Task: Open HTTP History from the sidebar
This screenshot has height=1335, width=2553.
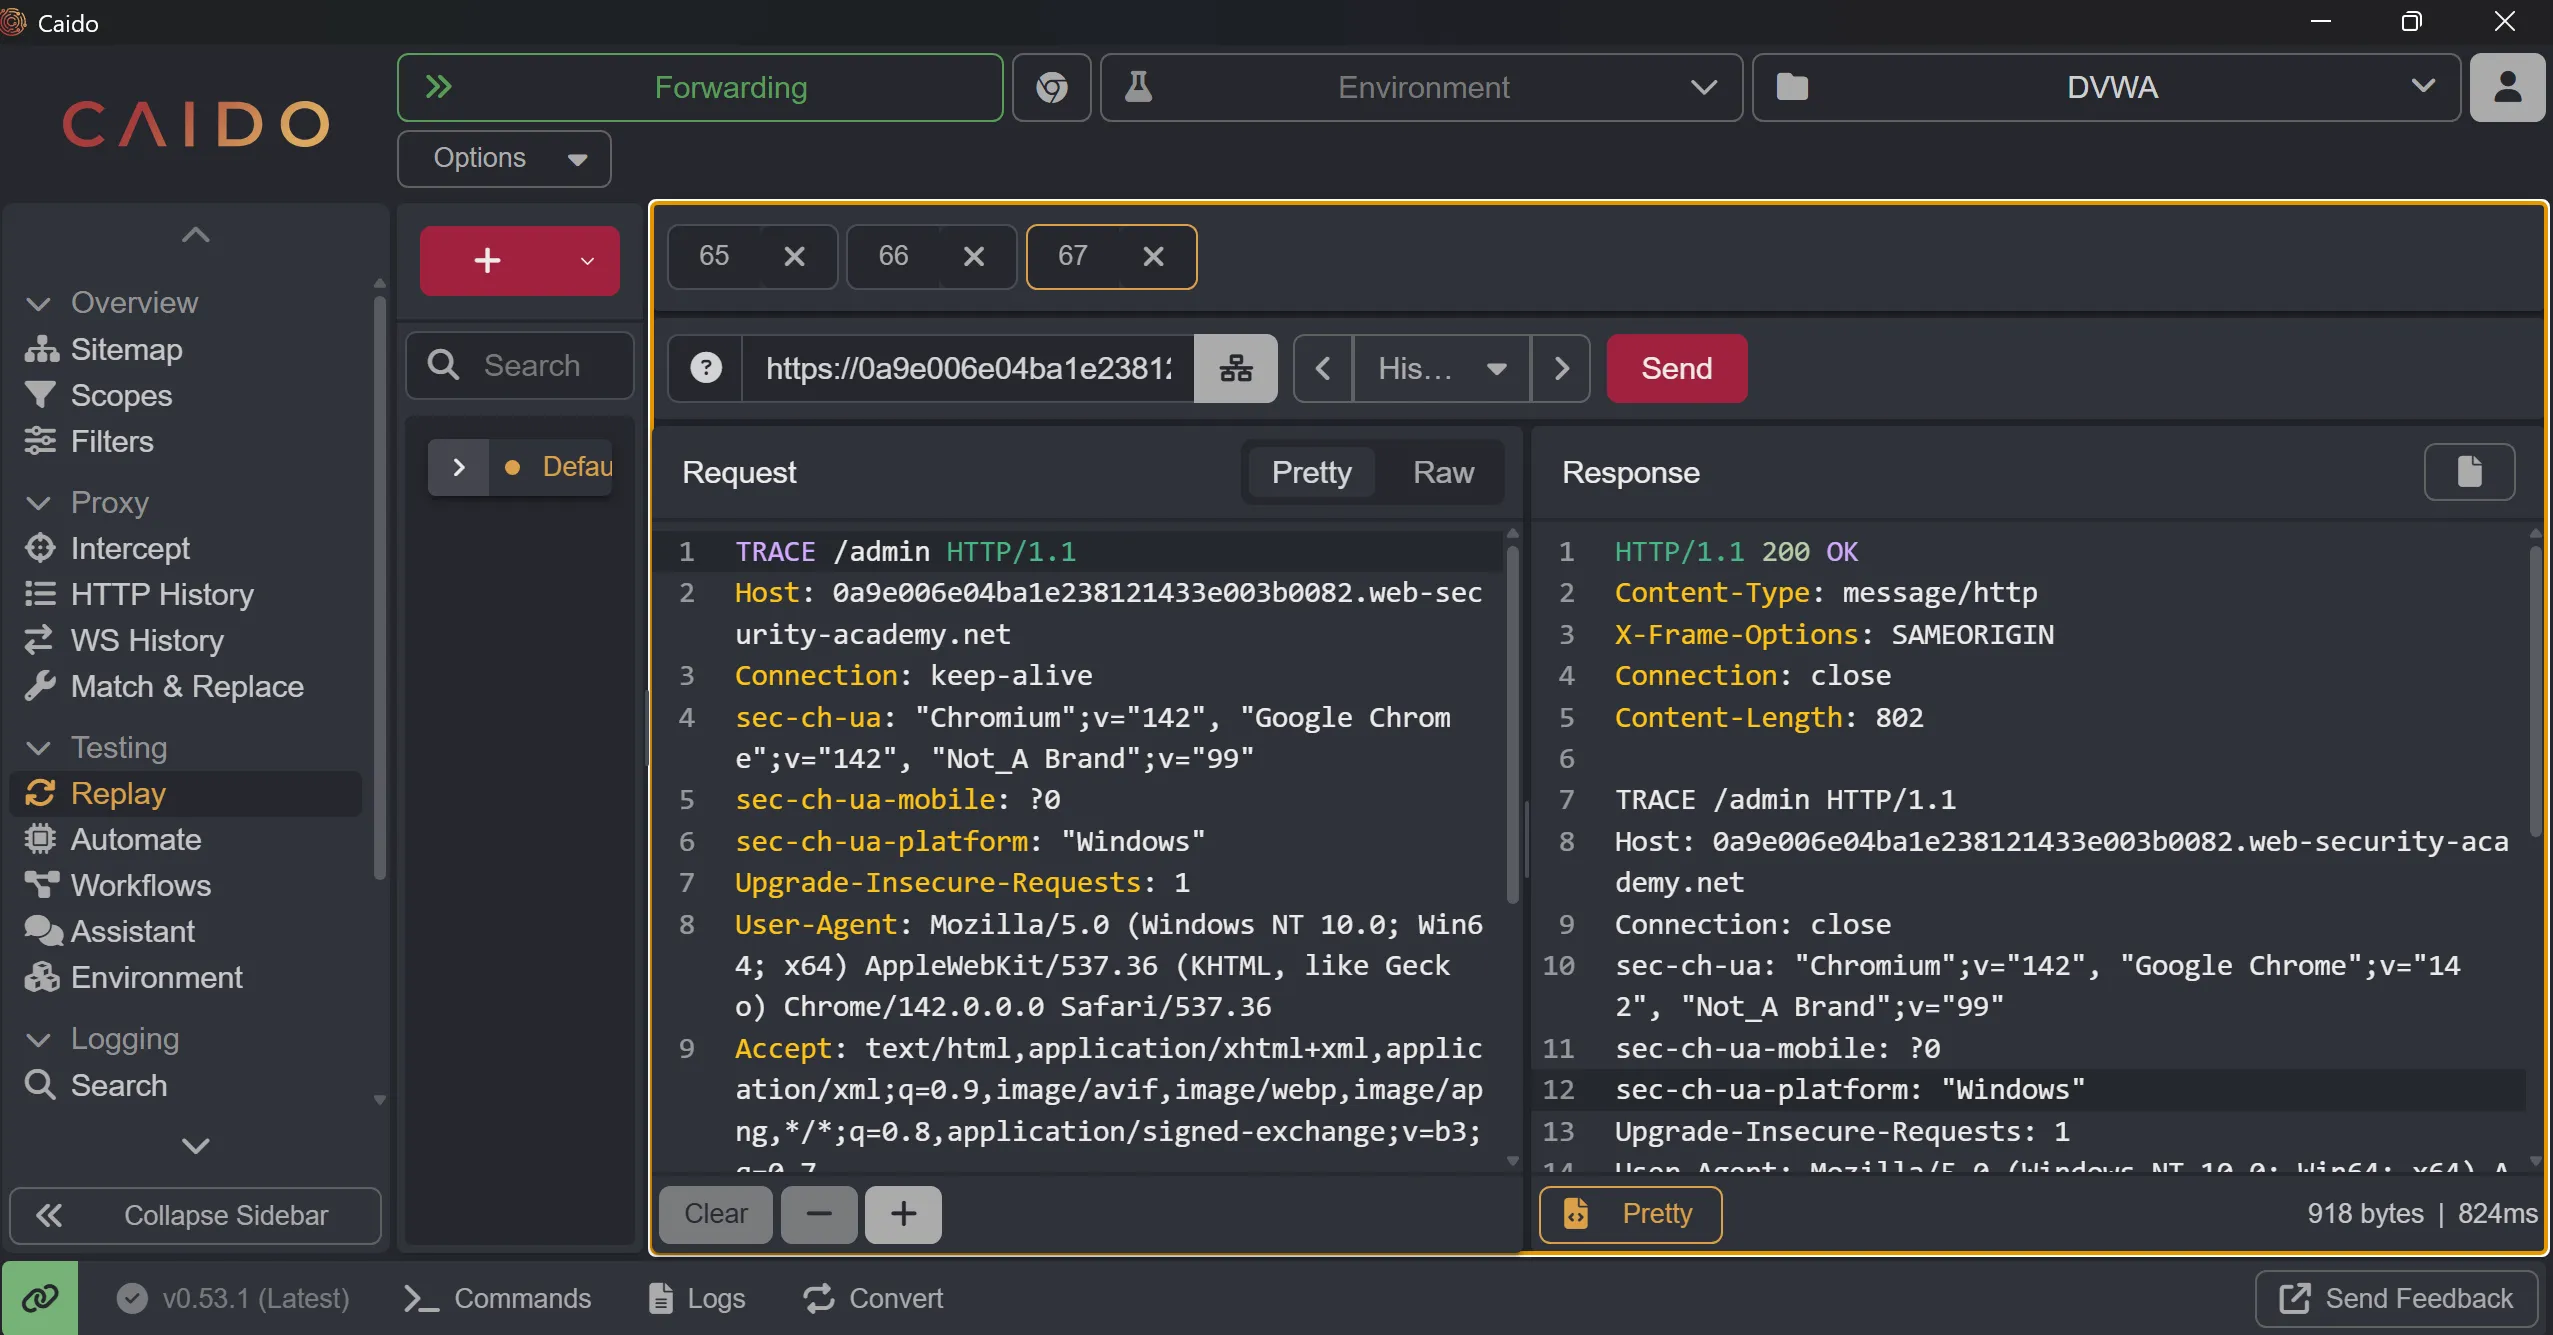Action: (162, 594)
